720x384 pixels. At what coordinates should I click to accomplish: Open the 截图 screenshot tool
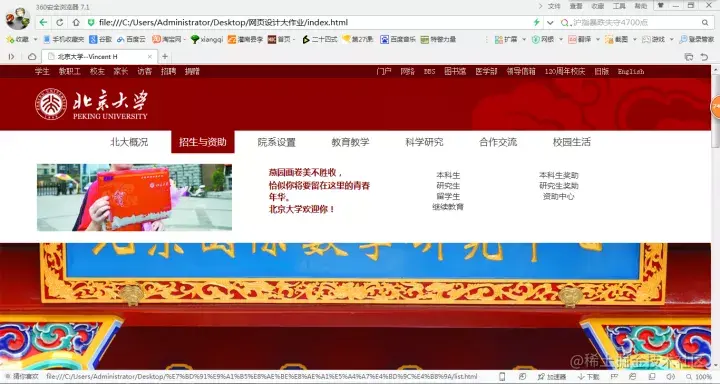tap(617, 40)
